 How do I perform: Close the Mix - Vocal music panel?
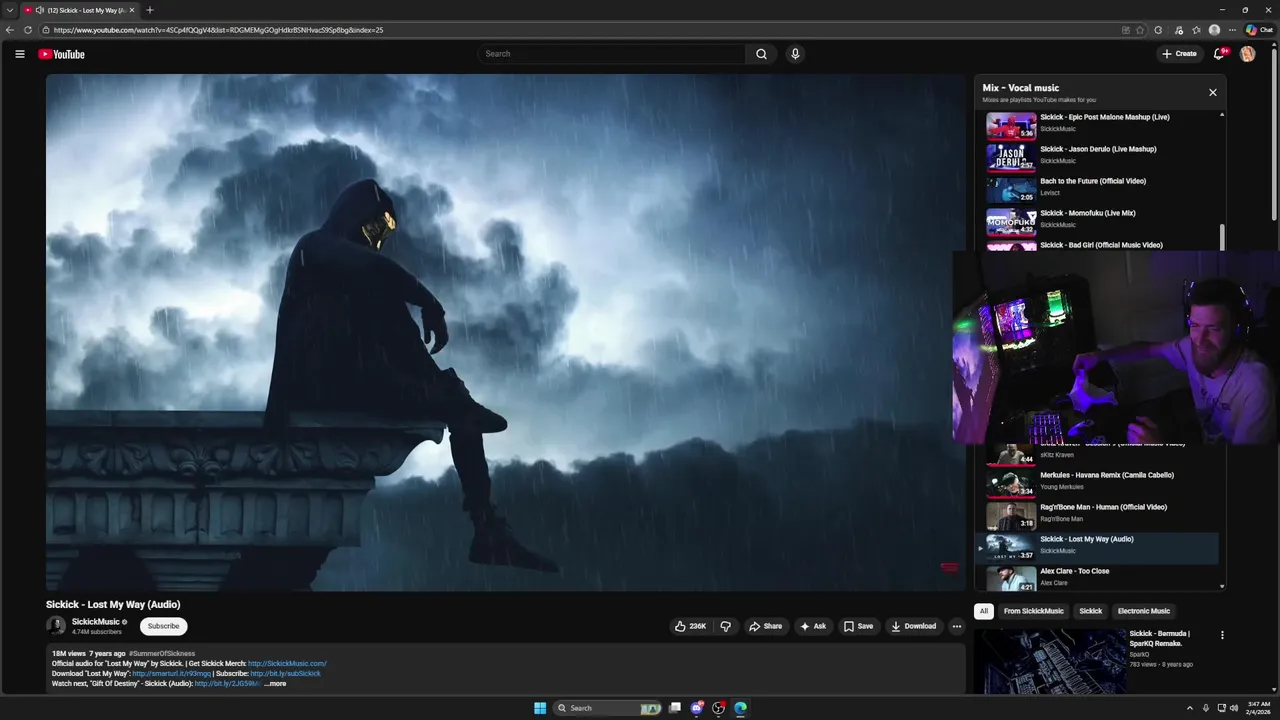pyautogui.click(x=1213, y=92)
